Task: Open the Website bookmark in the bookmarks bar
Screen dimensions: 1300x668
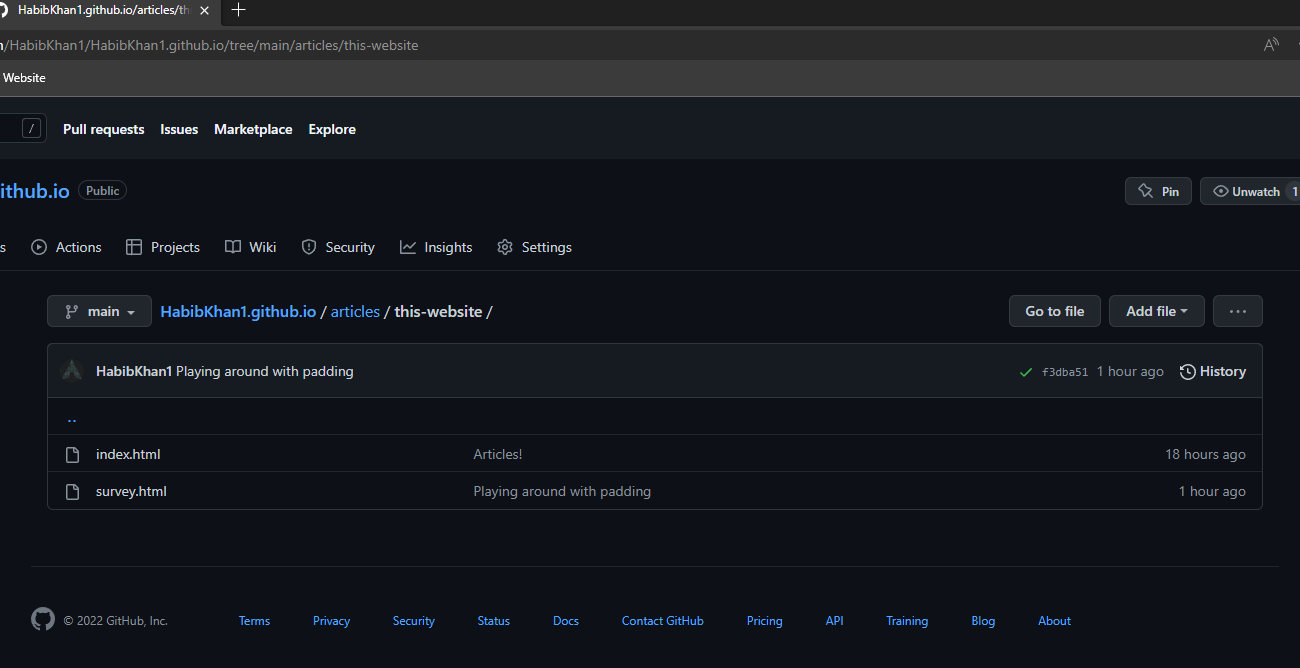Action: pos(24,77)
